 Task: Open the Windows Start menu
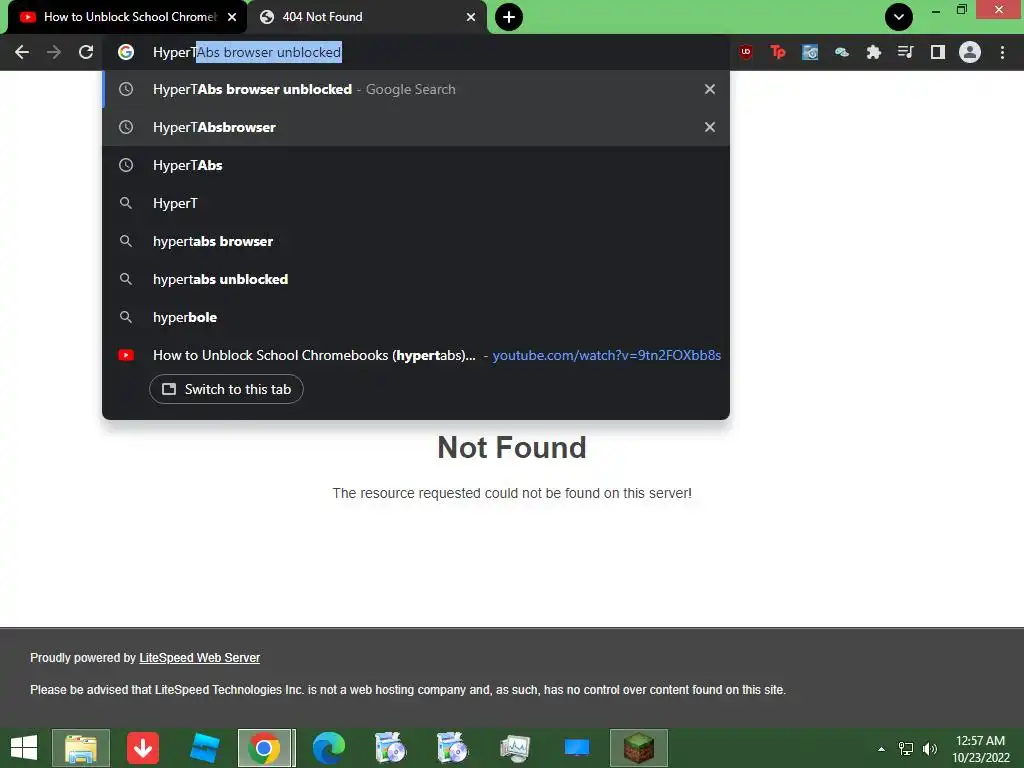coord(24,748)
